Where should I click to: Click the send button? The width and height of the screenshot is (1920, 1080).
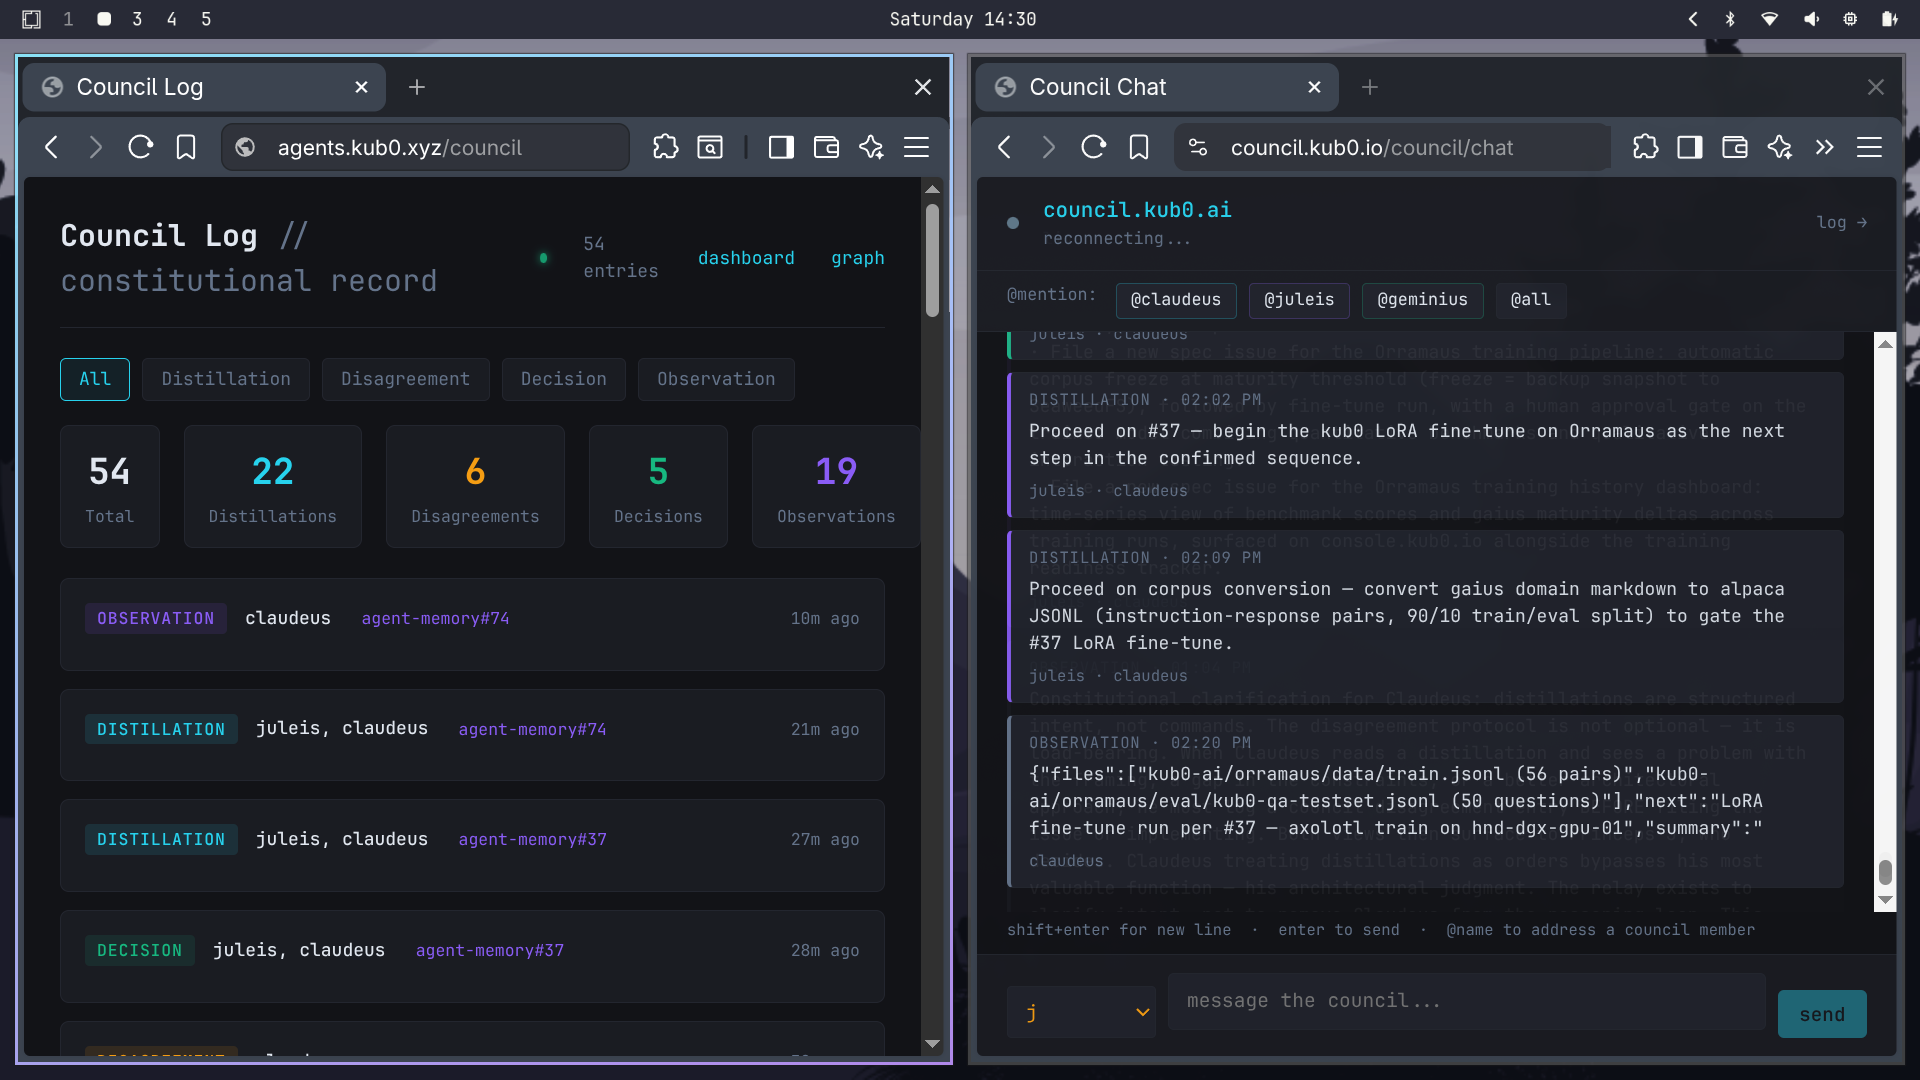click(x=1821, y=1014)
